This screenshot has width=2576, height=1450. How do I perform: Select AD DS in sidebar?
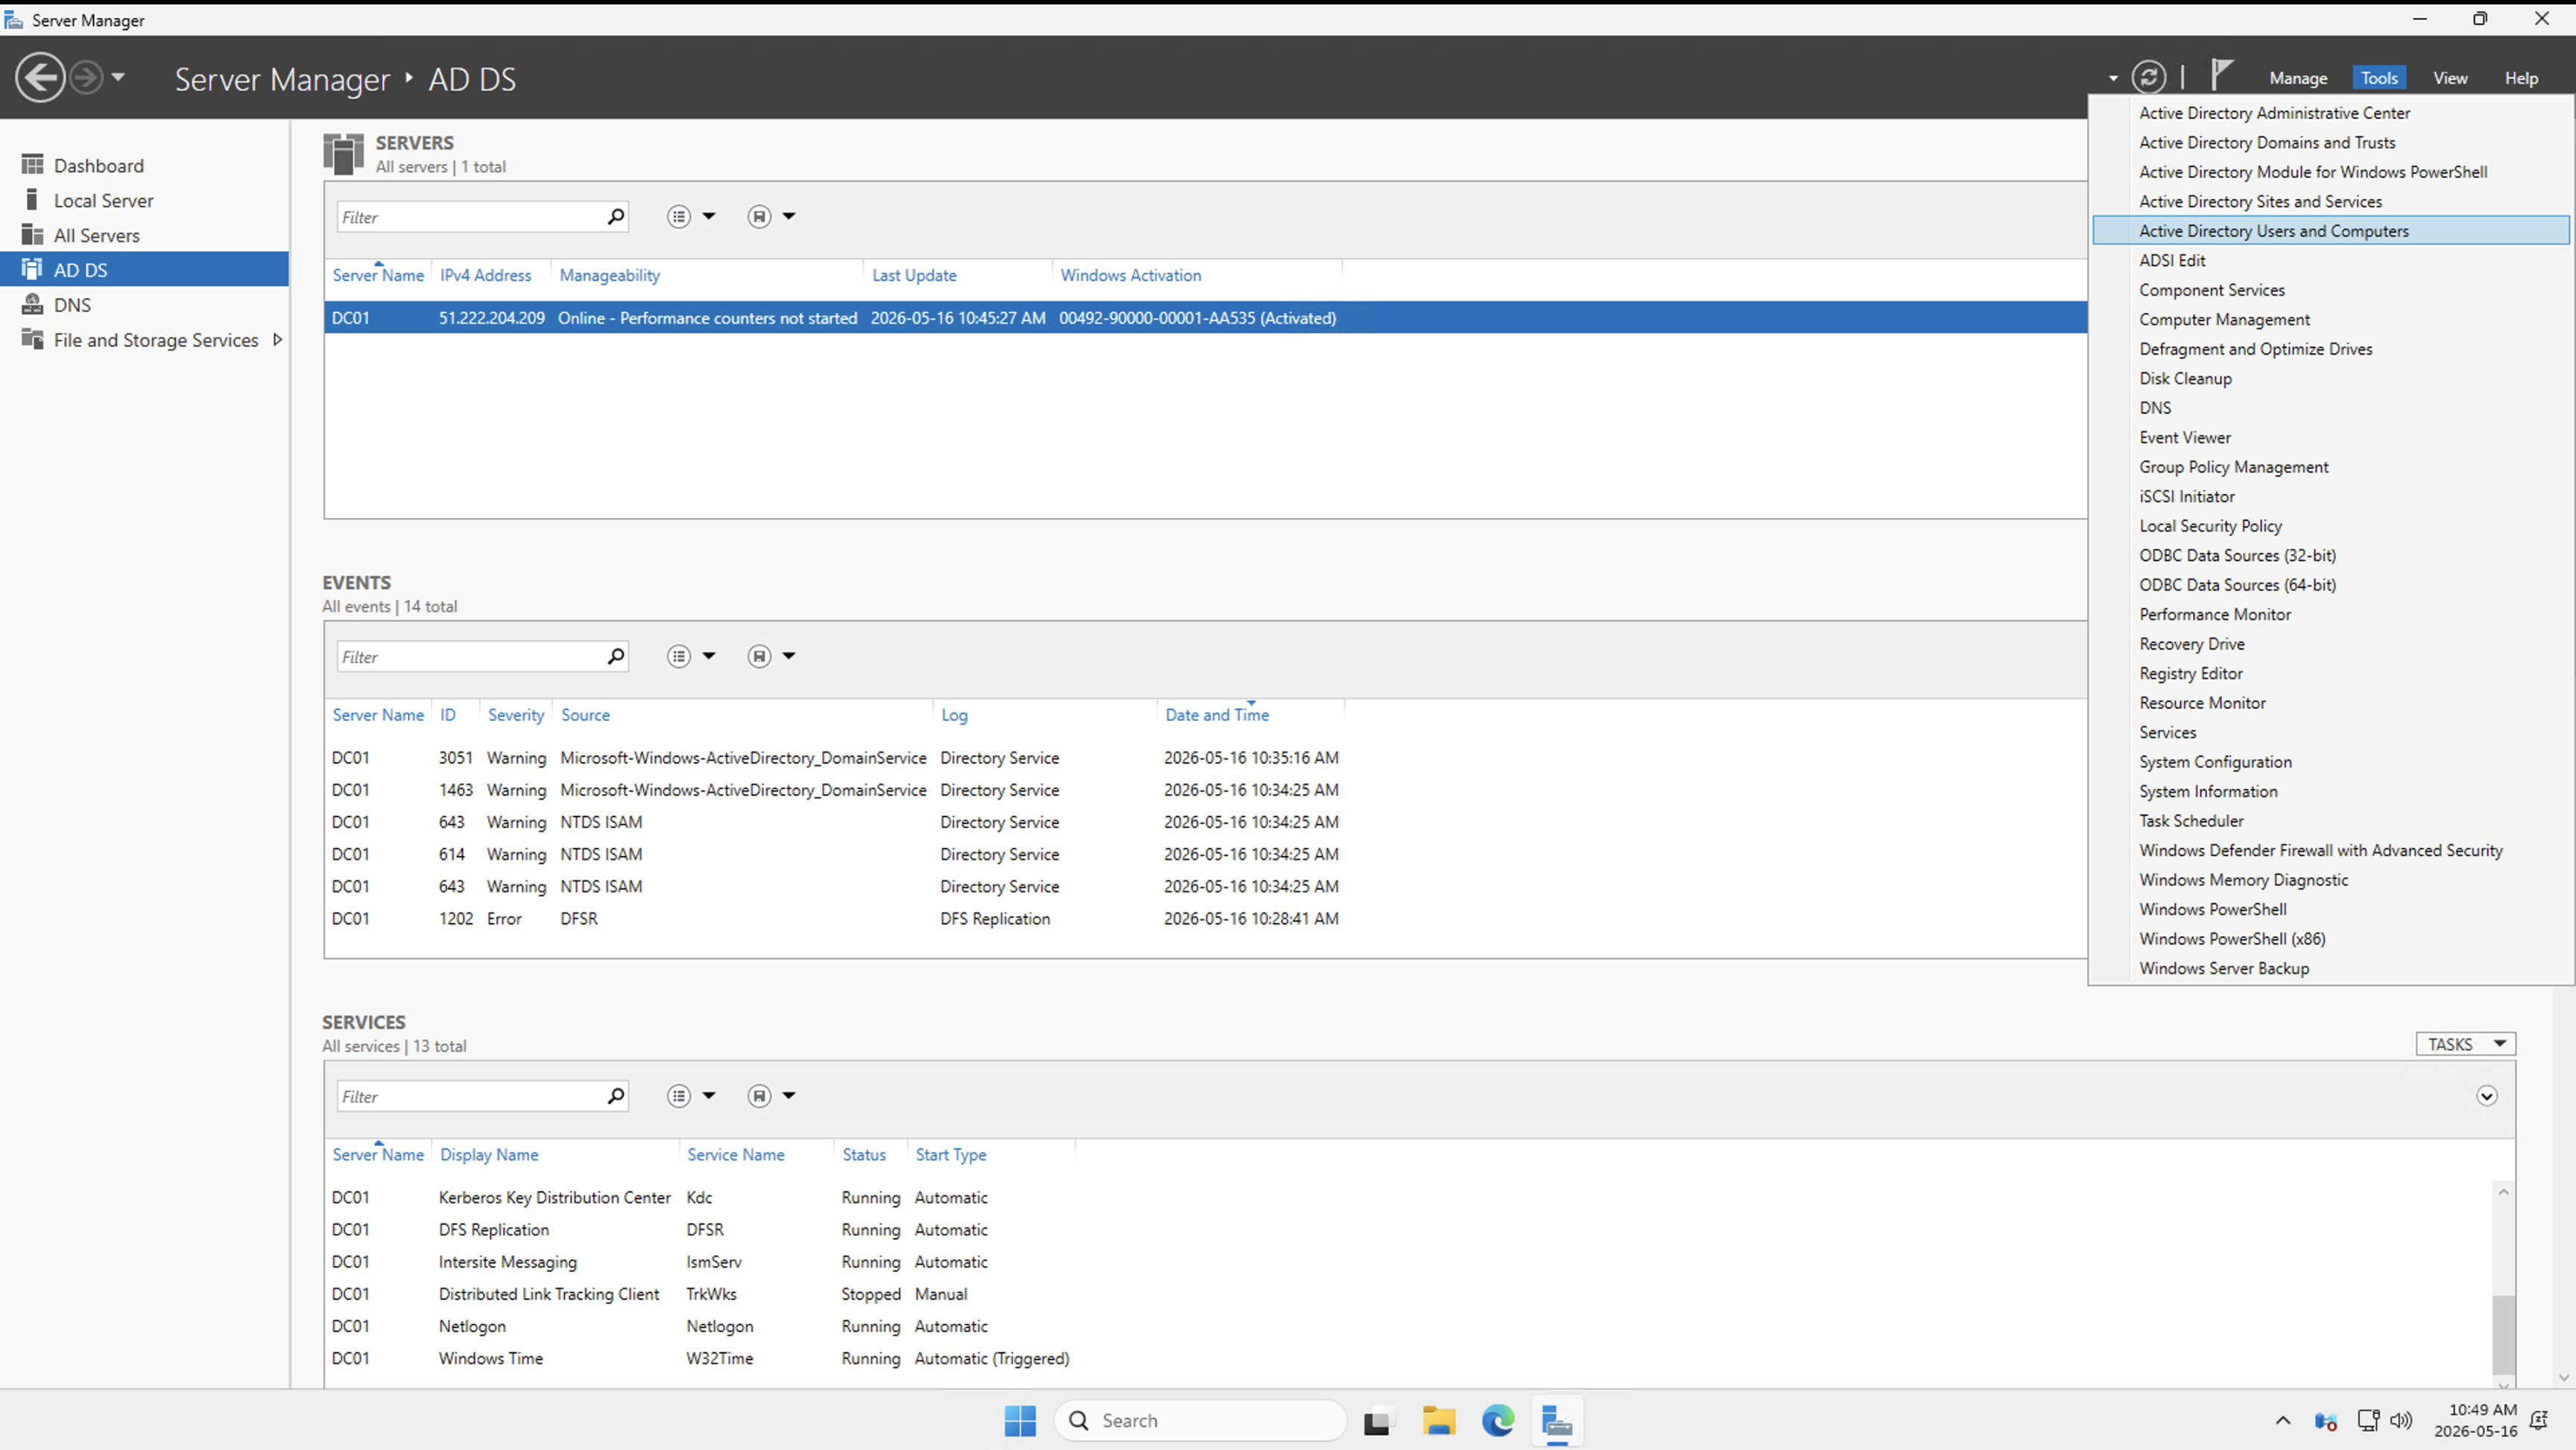pyautogui.click(x=145, y=269)
